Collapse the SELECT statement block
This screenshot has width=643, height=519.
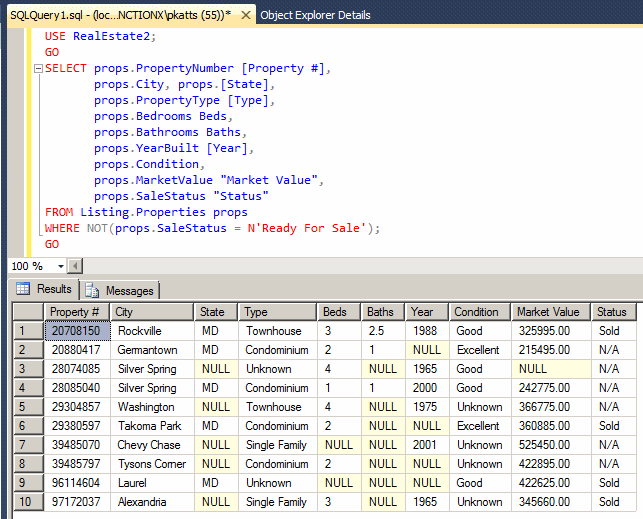click(38, 68)
